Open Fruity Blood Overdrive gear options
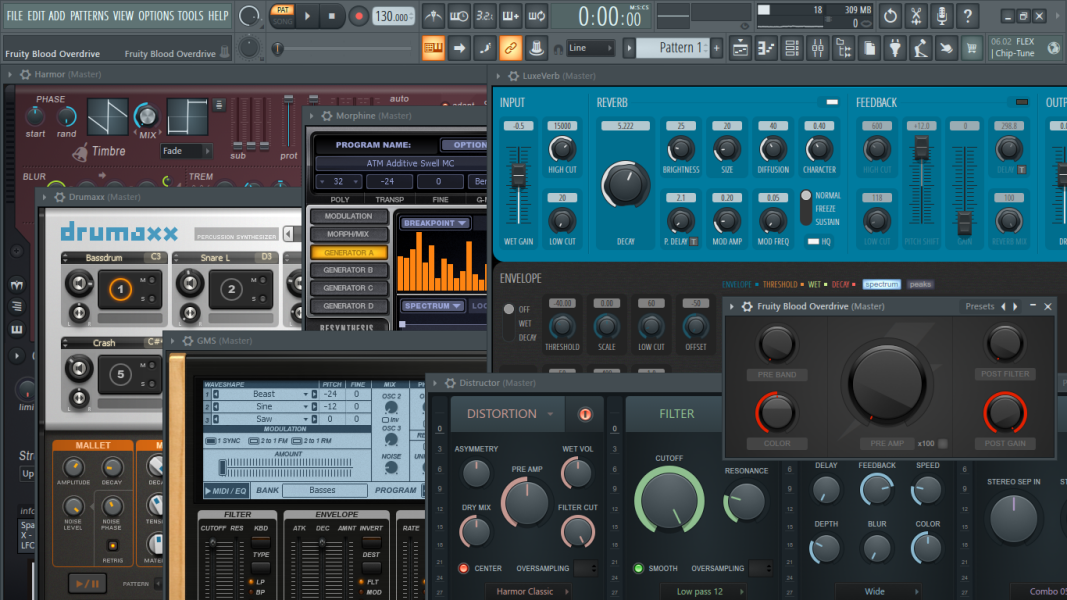 tap(747, 307)
